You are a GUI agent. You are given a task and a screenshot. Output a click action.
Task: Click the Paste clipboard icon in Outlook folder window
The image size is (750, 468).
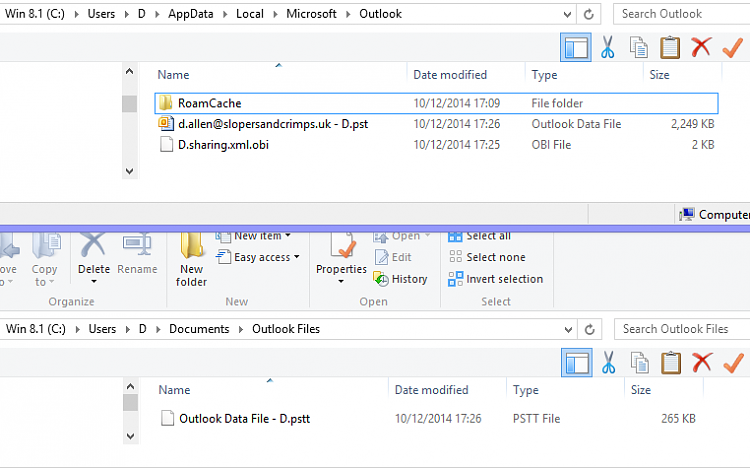[670, 47]
